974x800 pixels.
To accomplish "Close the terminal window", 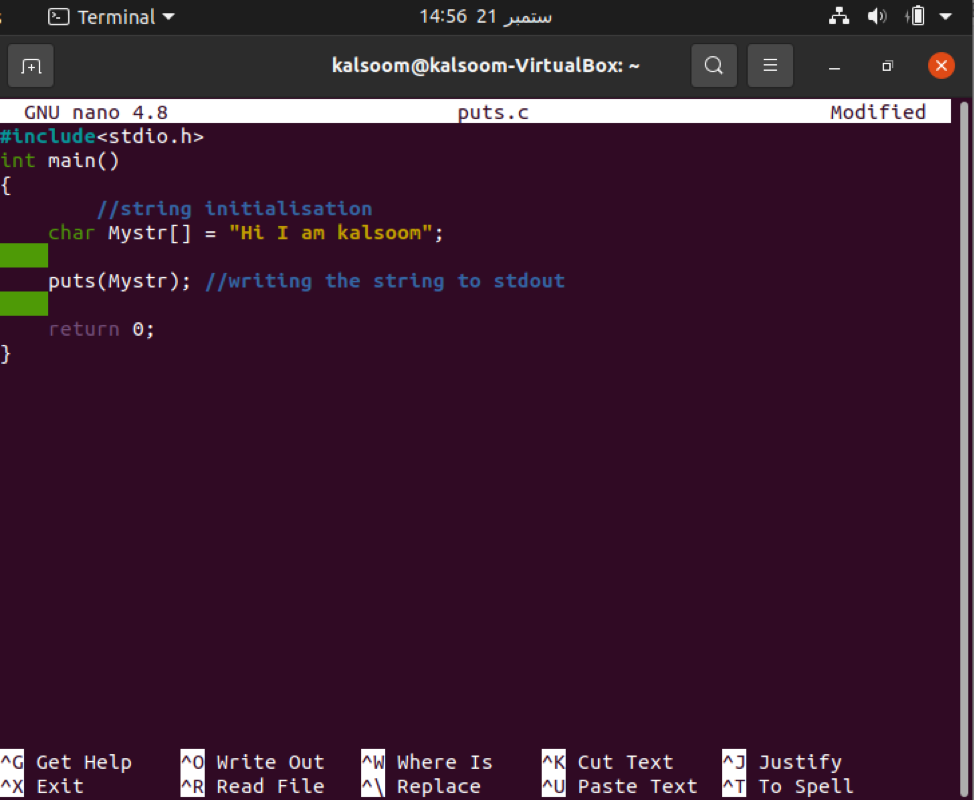I will pos(941,65).
